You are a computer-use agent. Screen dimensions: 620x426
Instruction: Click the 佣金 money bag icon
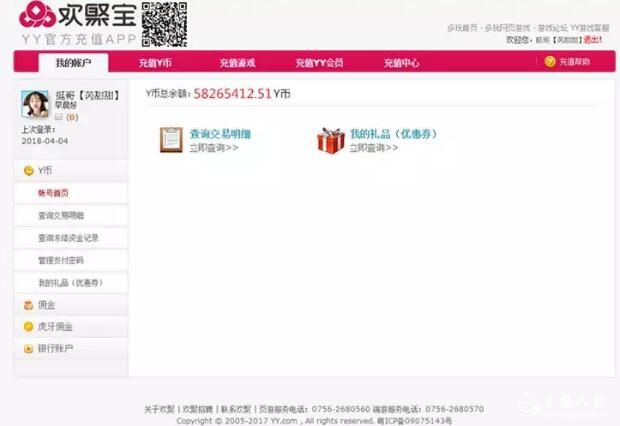[x=28, y=305]
